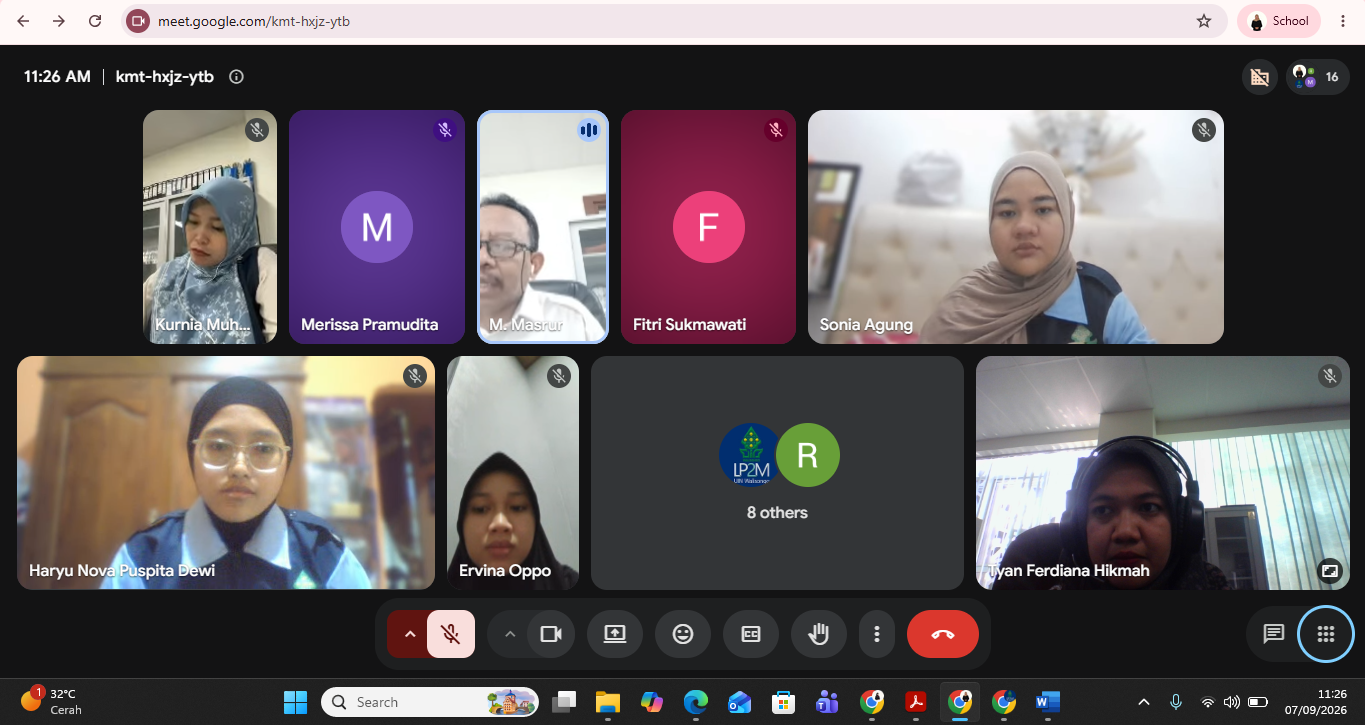Open the More options three-dot menu
Viewport: 1365px width, 725px height.
877,634
